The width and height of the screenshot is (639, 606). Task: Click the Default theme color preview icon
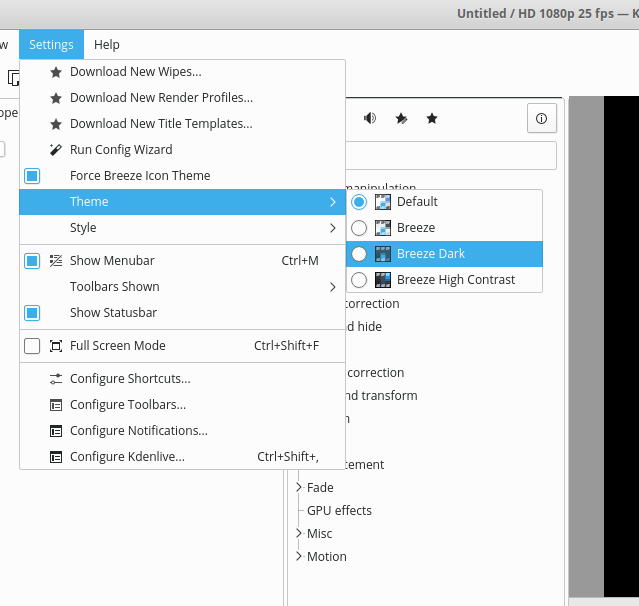[x=383, y=202]
